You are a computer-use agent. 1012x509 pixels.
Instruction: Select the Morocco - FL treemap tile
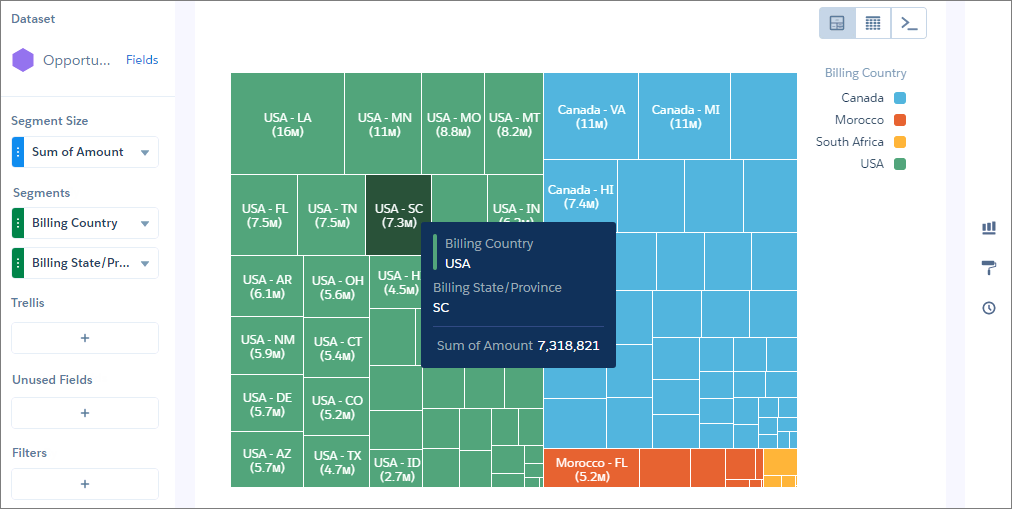click(591, 469)
